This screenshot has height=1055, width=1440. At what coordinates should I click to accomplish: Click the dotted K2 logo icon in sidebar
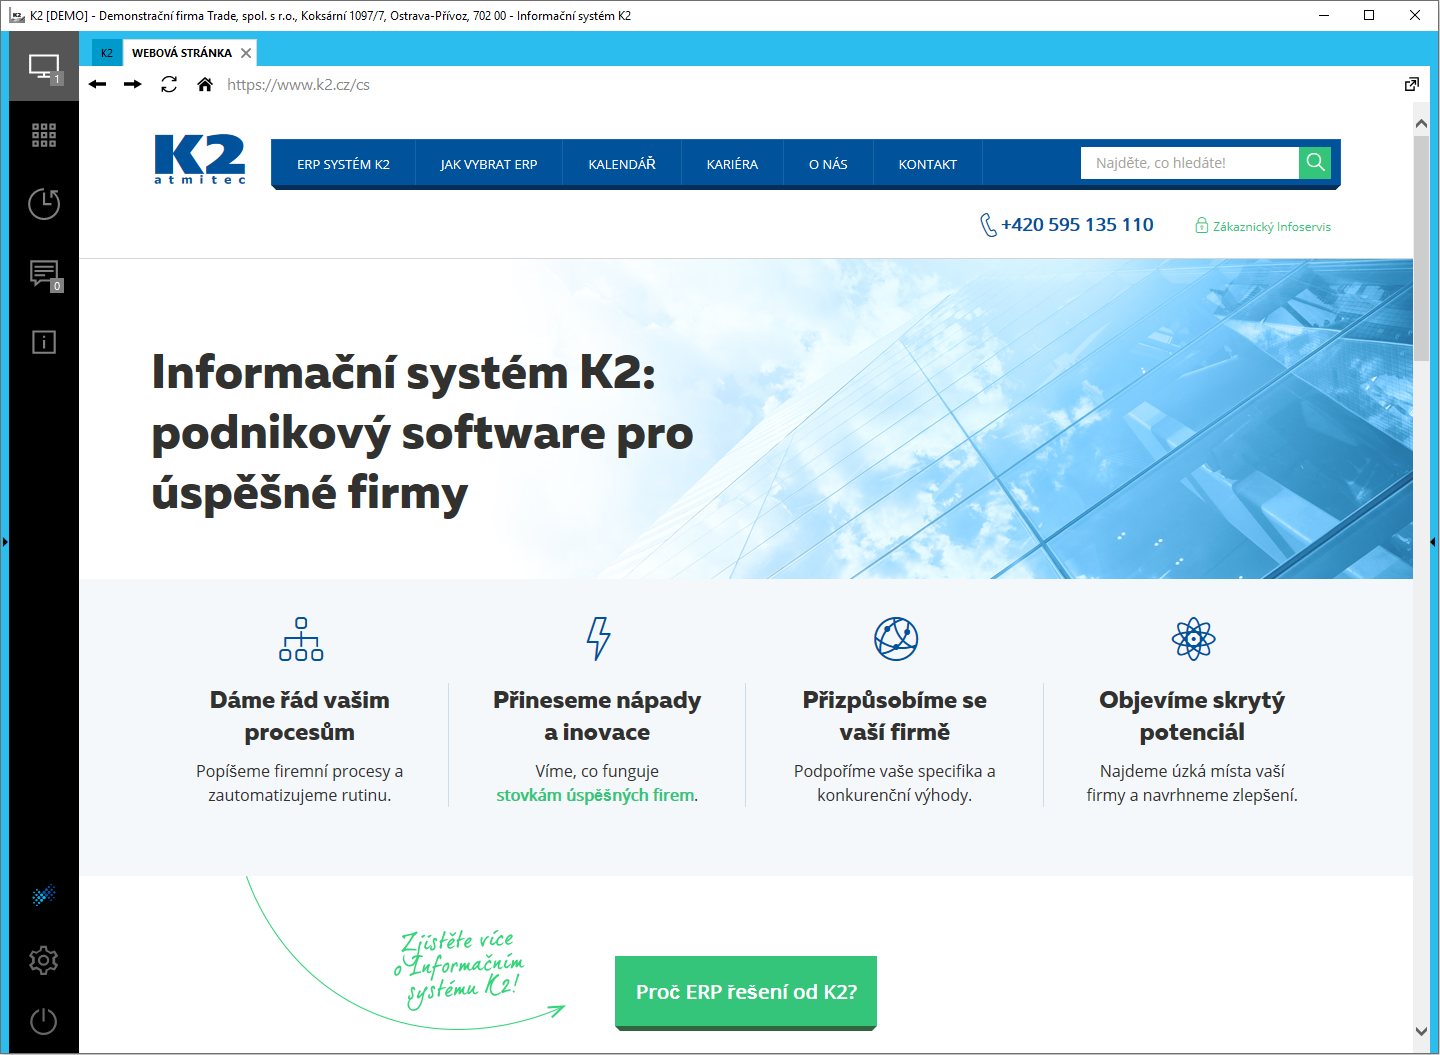pyautogui.click(x=44, y=895)
